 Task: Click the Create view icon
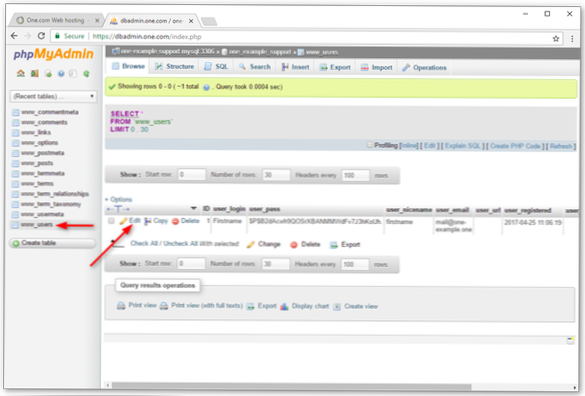point(337,307)
